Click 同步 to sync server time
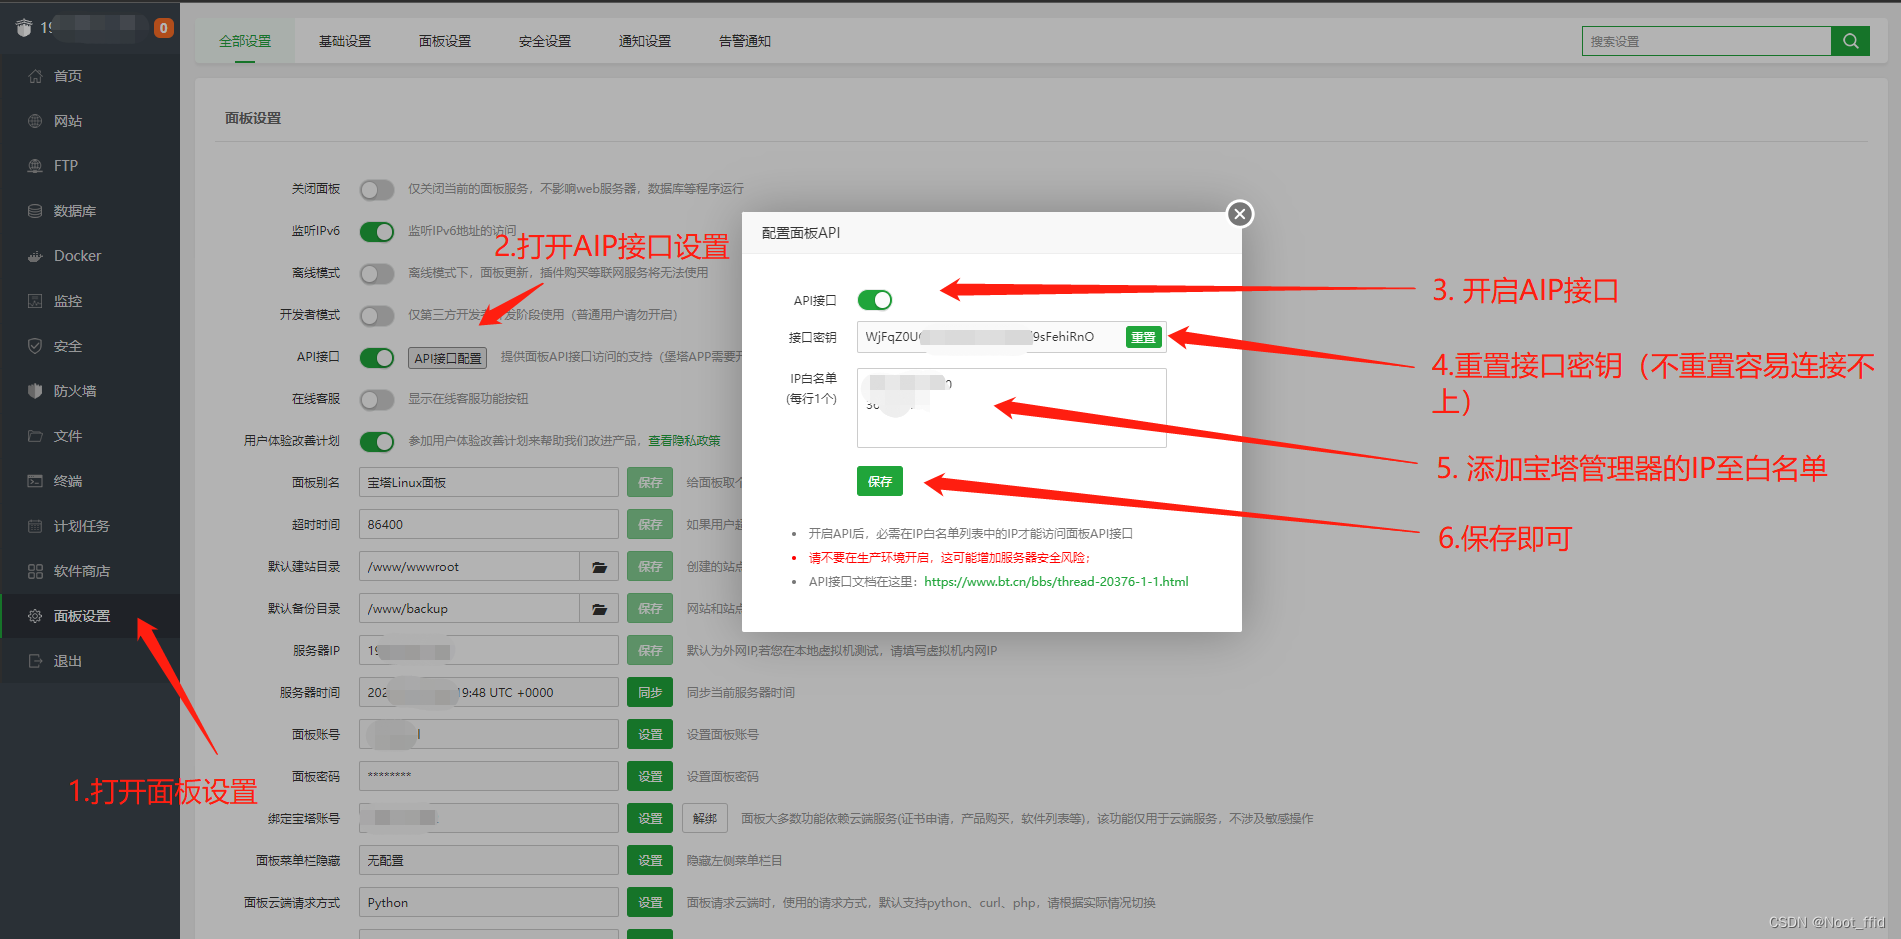Screen dimensions: 1901x939 (x=650, y=693)
